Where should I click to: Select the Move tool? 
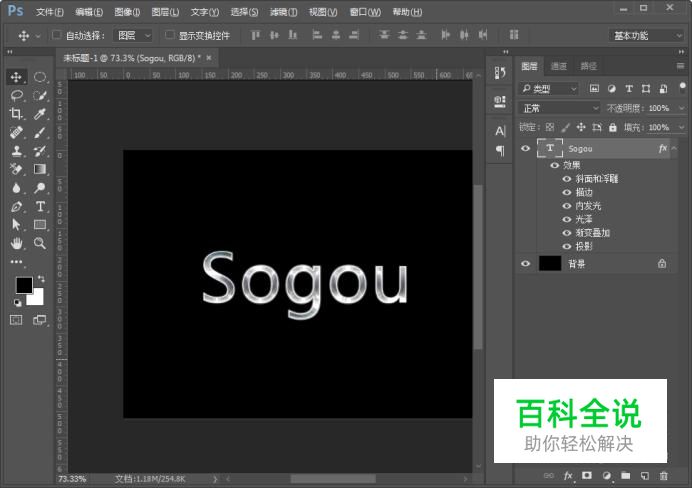coord(16,77)
